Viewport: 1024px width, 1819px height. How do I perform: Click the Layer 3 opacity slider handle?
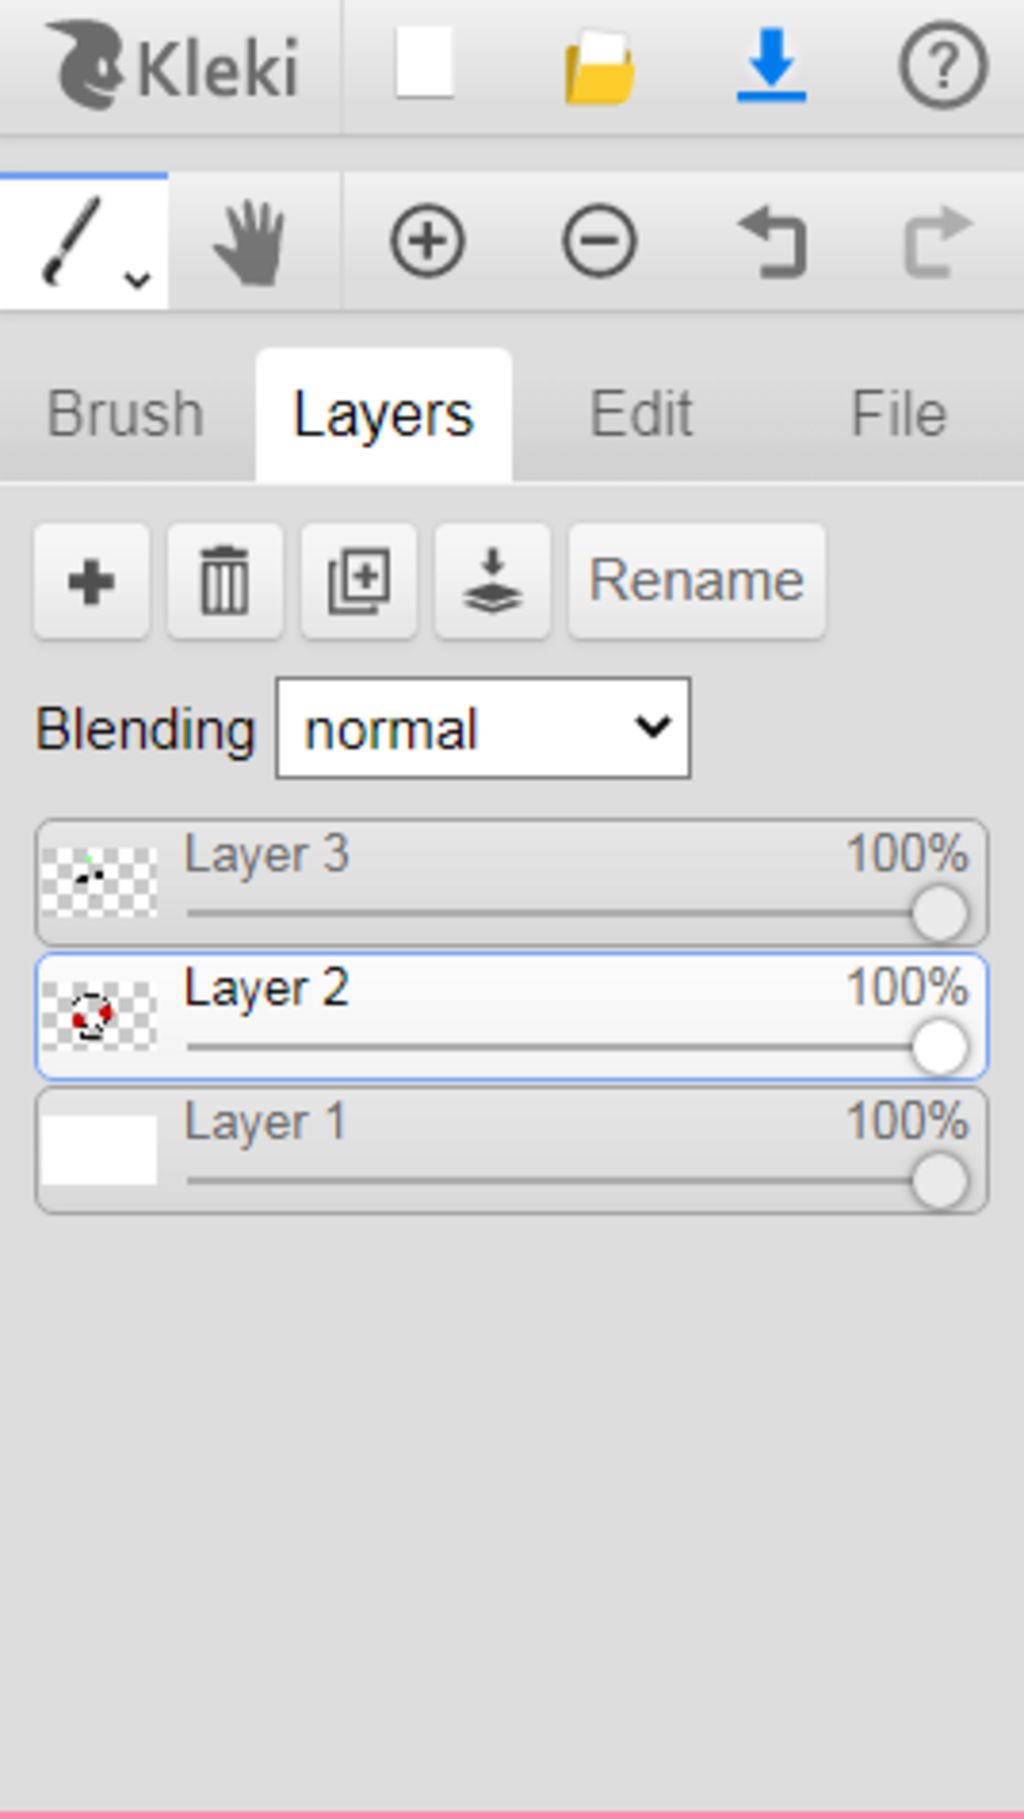point(939,914)
